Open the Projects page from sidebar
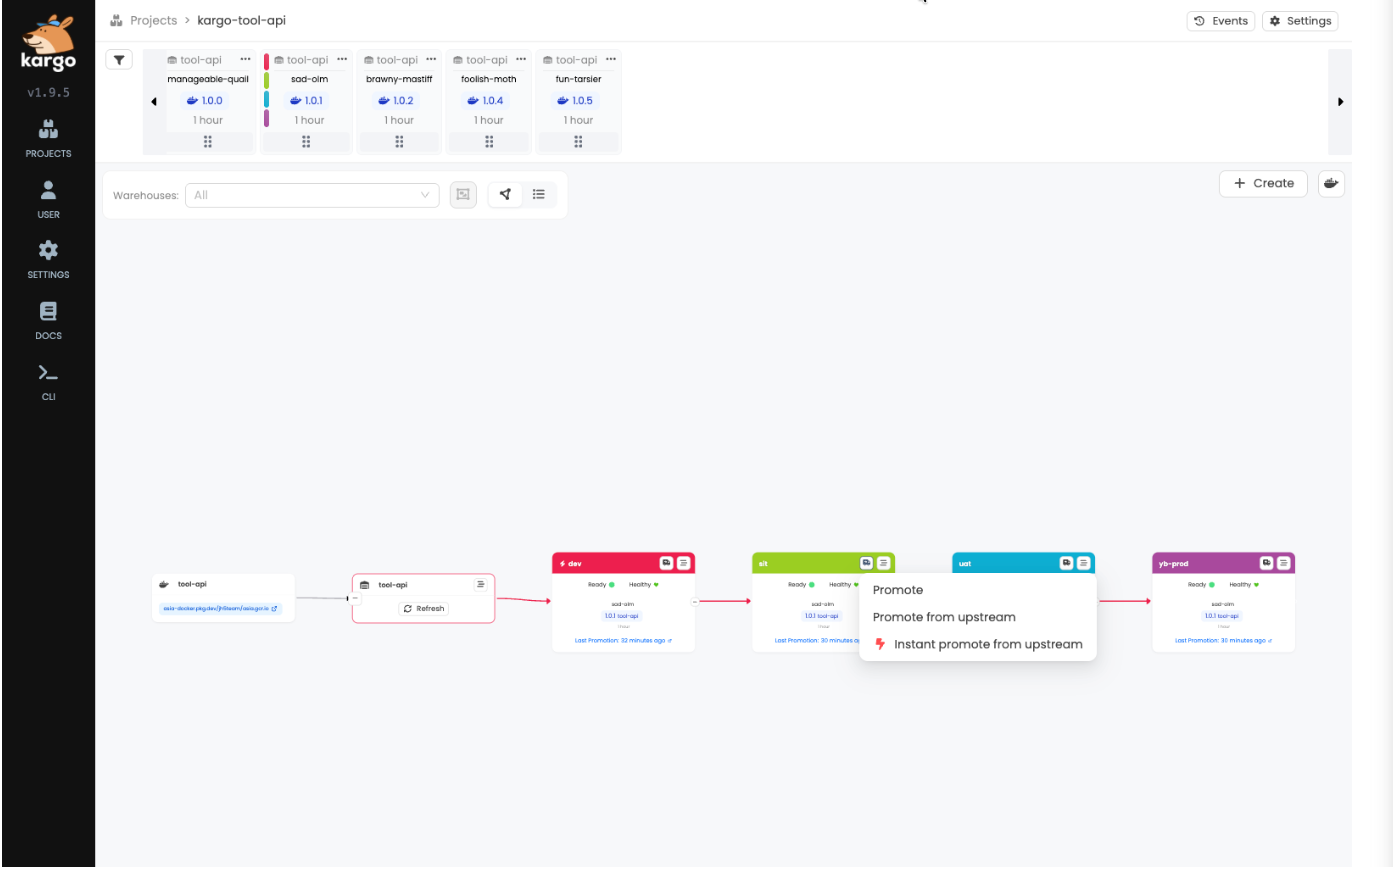 click(48, 139)
